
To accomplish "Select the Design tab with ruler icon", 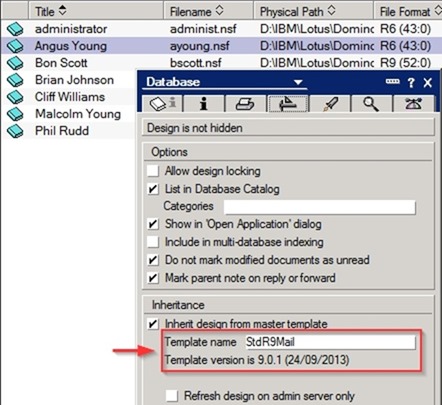I will click(x=287, y=104).
